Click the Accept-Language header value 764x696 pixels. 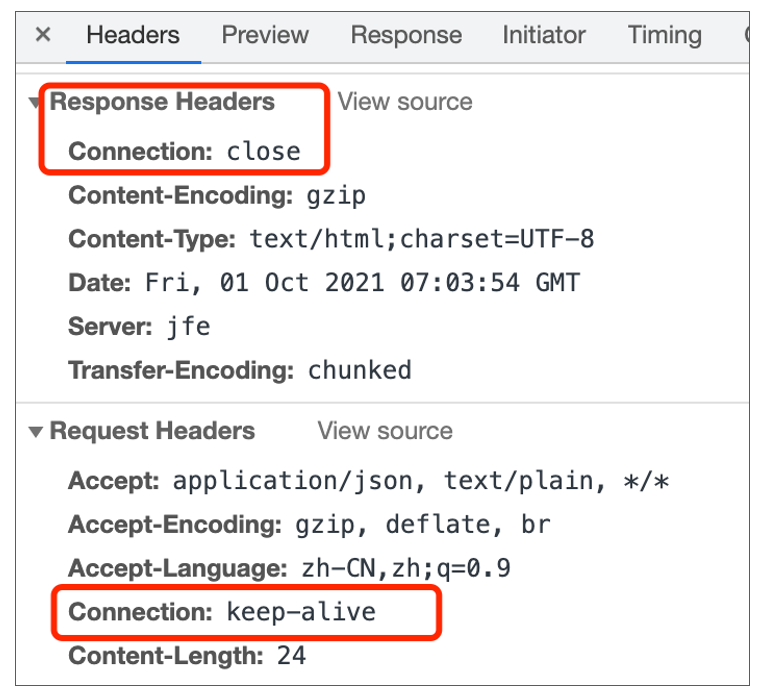[406, 569]
